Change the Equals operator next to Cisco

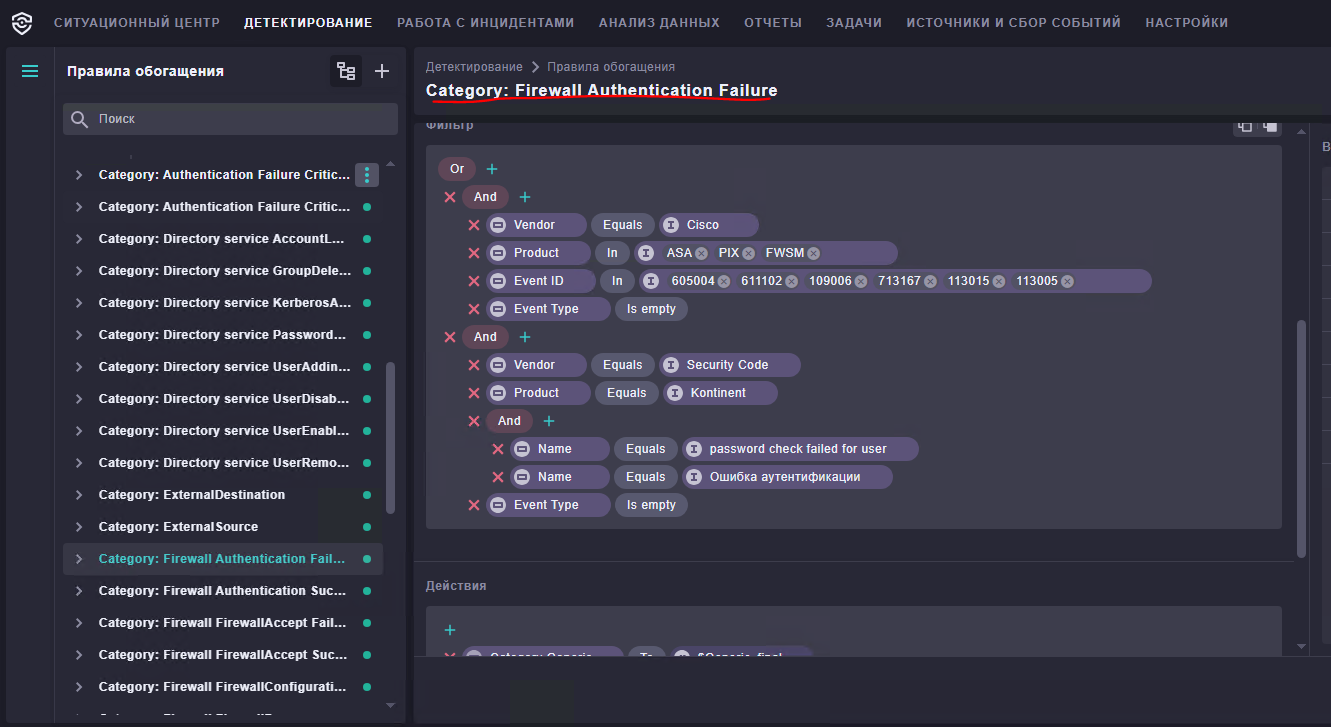[x=623, y=225]
